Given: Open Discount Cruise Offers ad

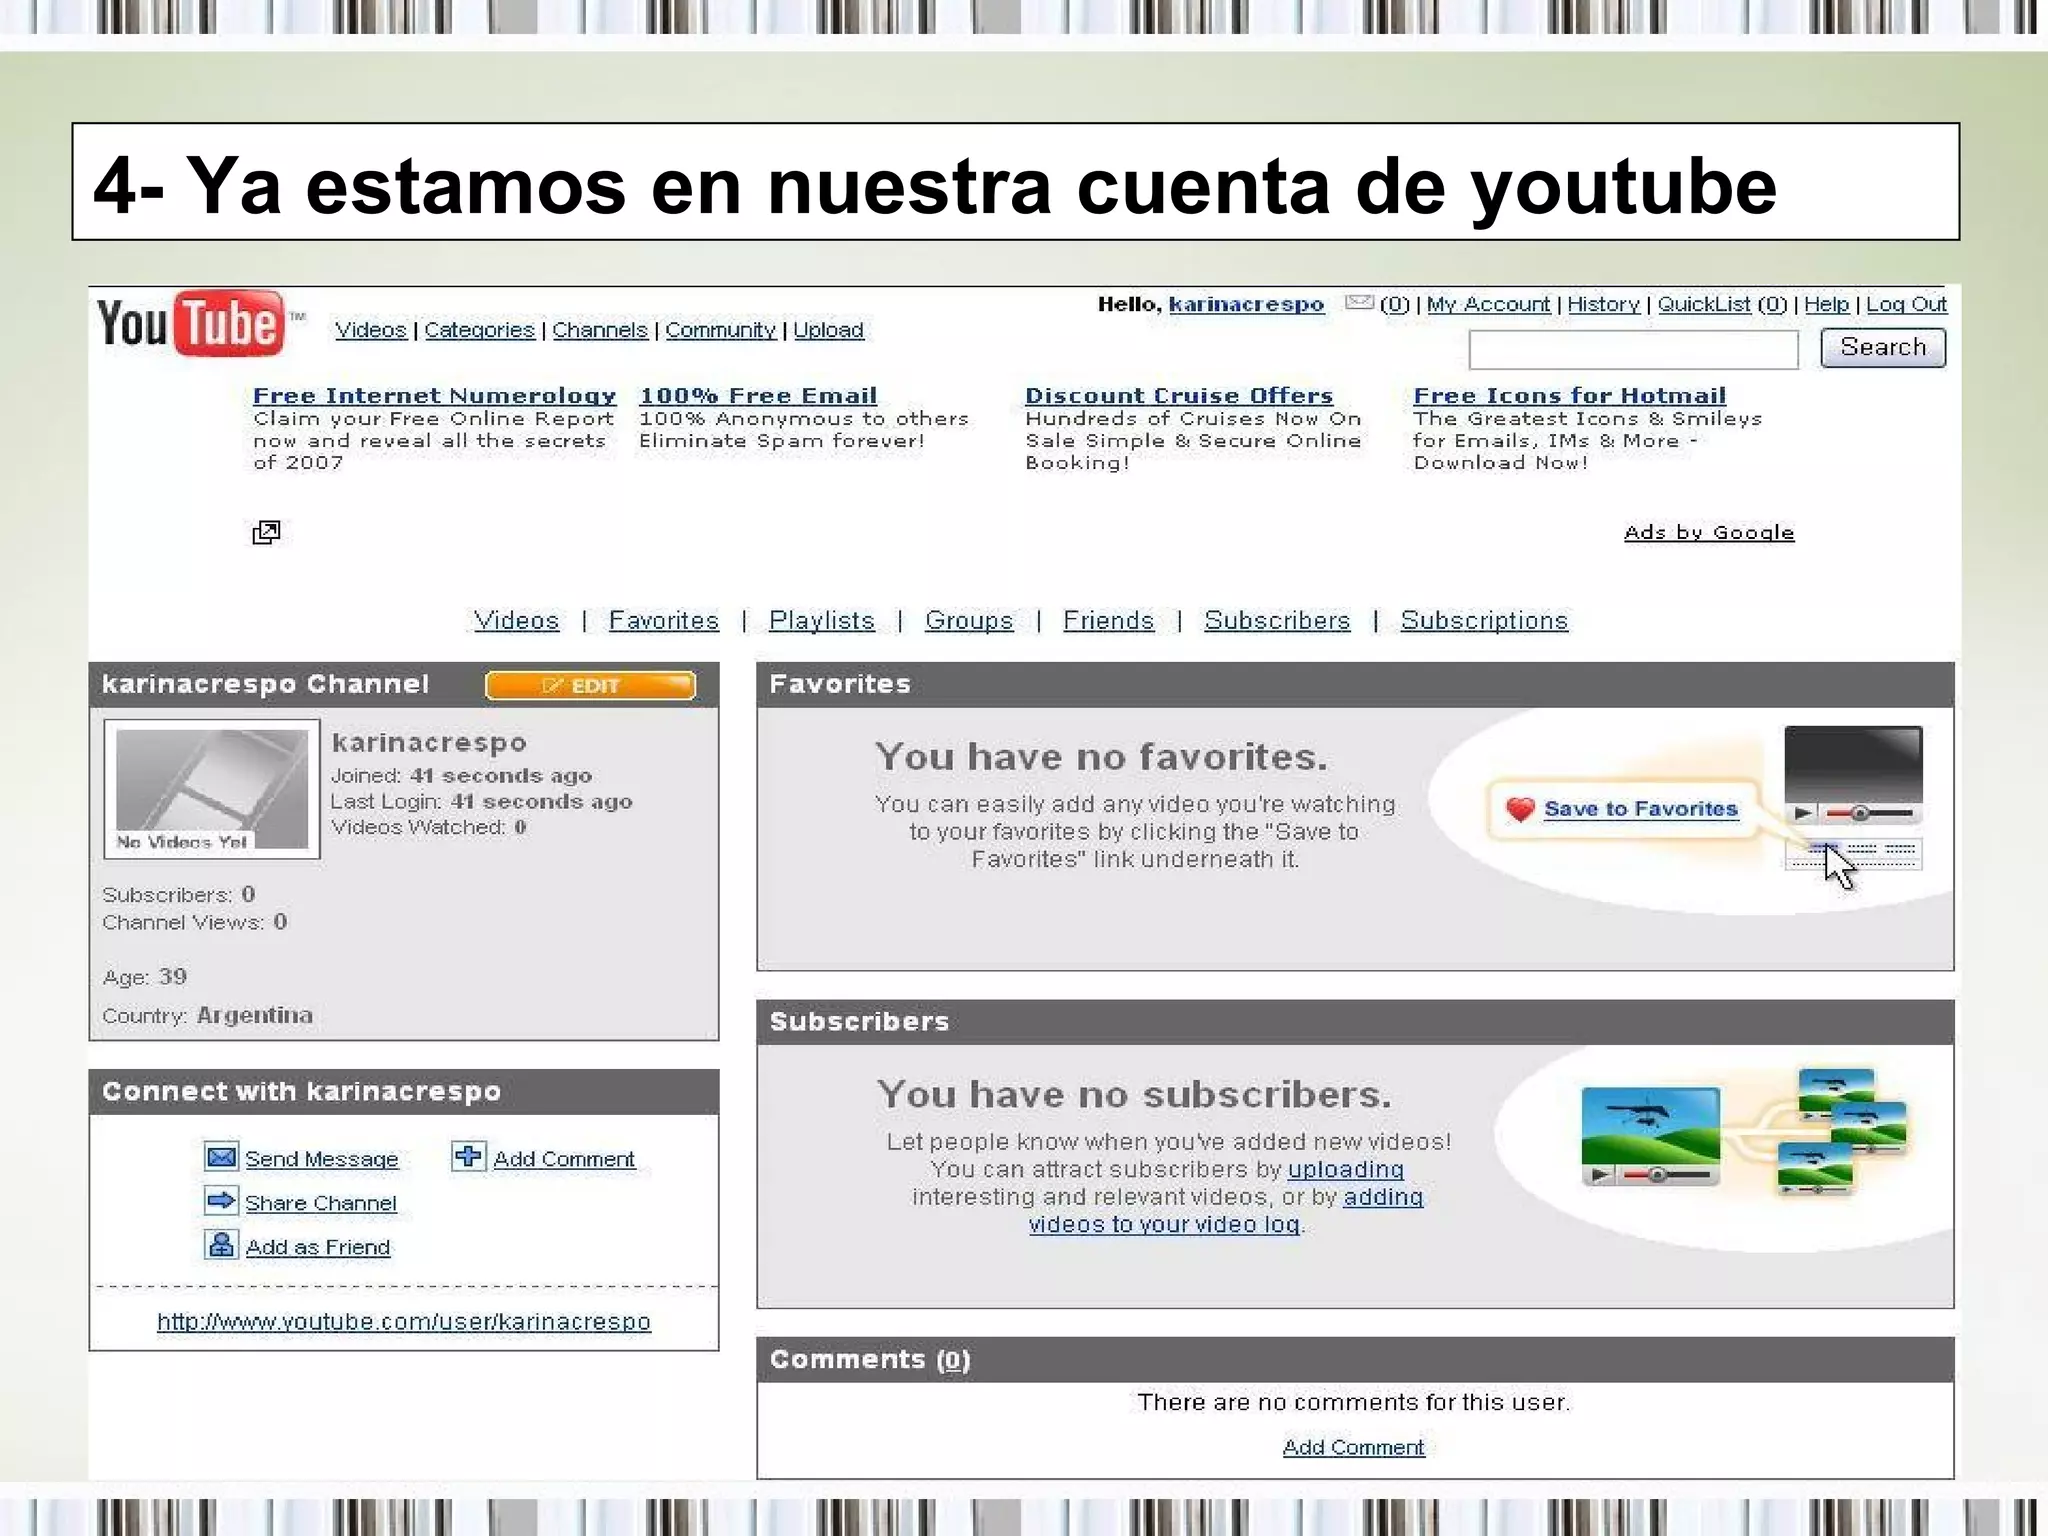Looking at the screenshot, I should tap(1179, 396).
